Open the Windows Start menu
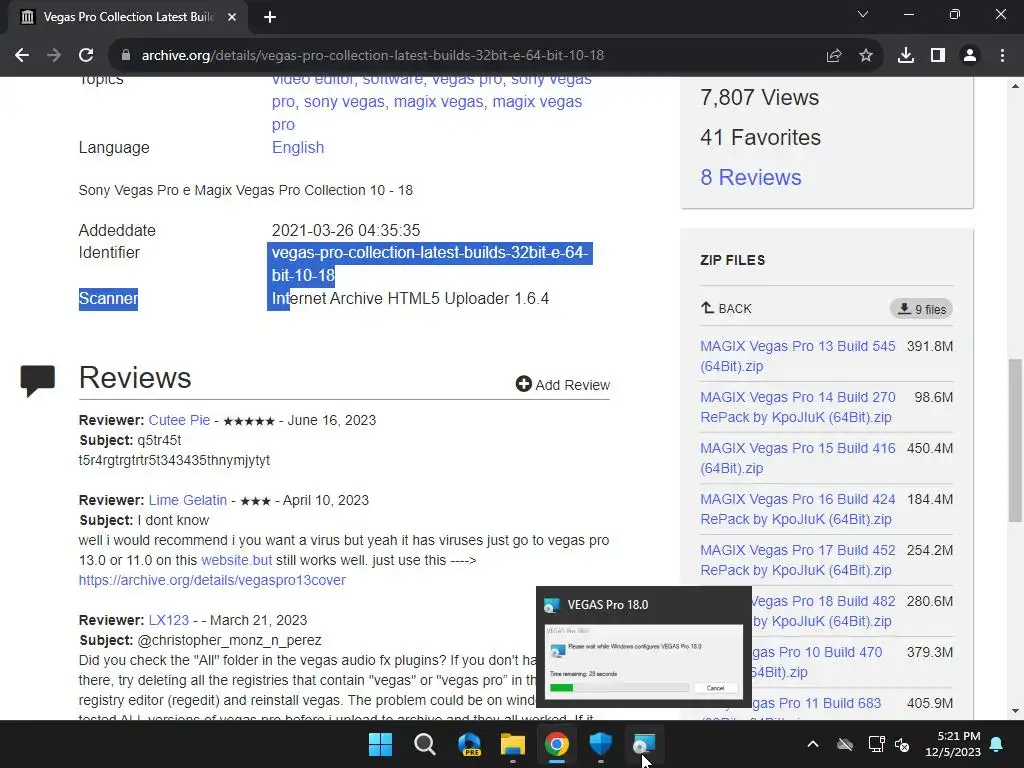 380,744
